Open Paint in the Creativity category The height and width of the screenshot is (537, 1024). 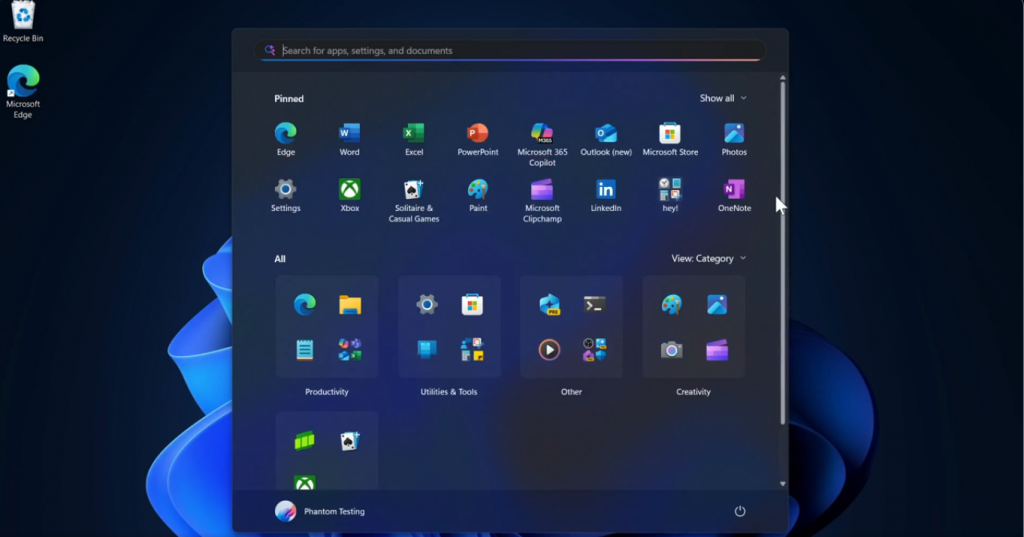(x=671, y=304)
